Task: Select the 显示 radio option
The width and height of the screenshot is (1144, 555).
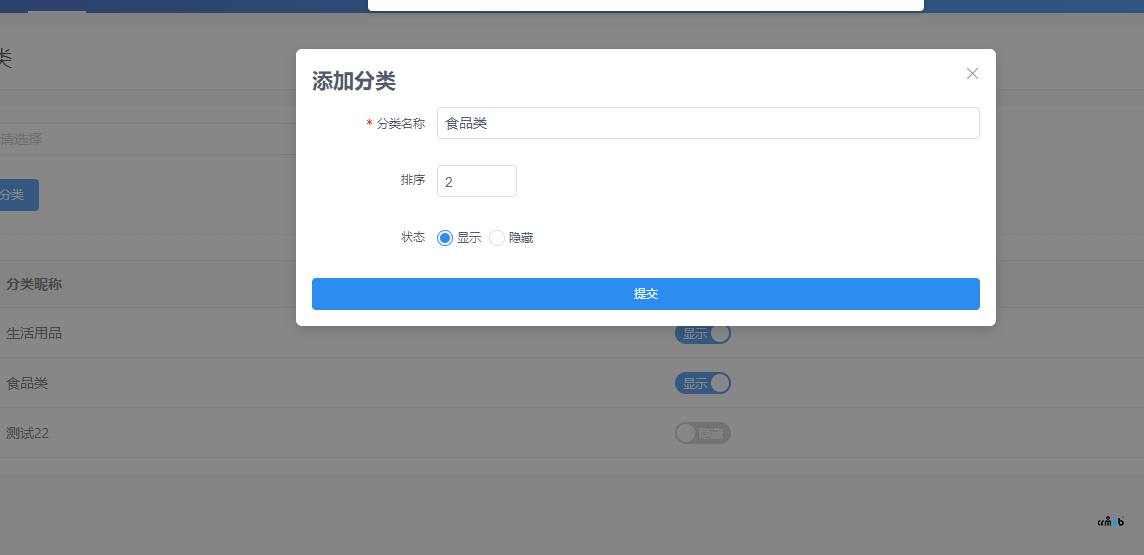Action: (x=446, y=238)
